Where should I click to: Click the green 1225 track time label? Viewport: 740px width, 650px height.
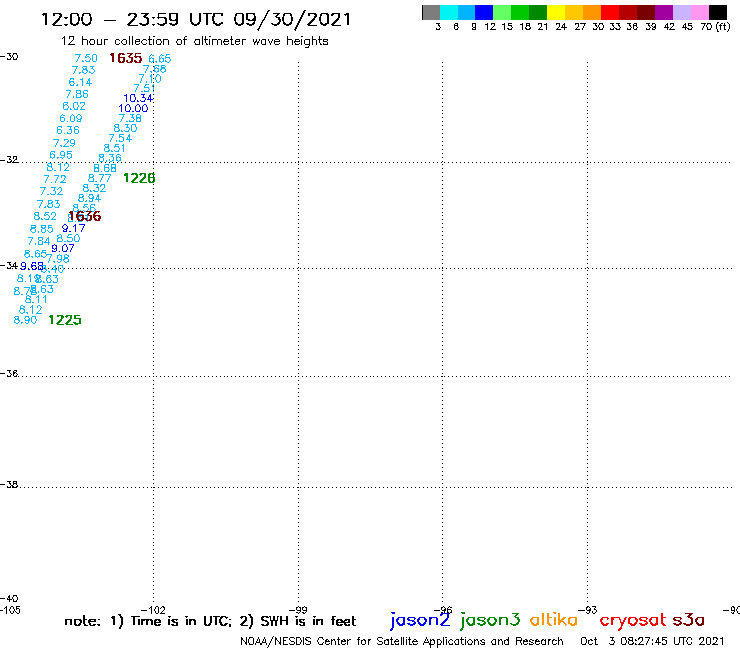pos(65,320)
